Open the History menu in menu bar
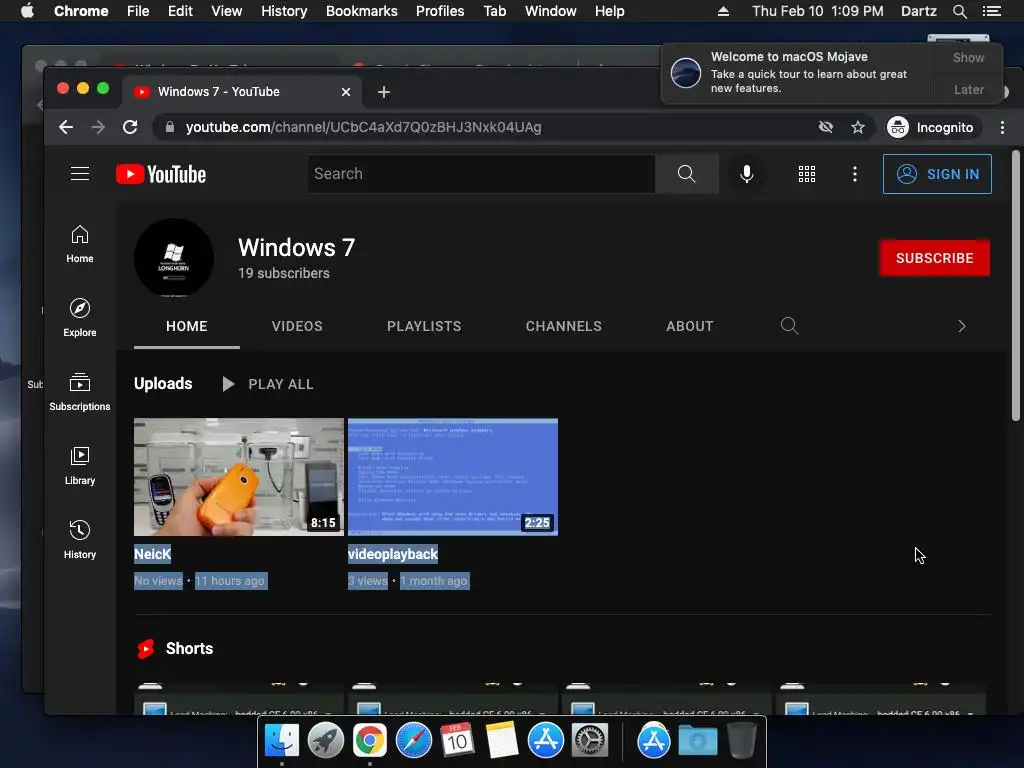1024x768 pixels. tap(284, 11)
